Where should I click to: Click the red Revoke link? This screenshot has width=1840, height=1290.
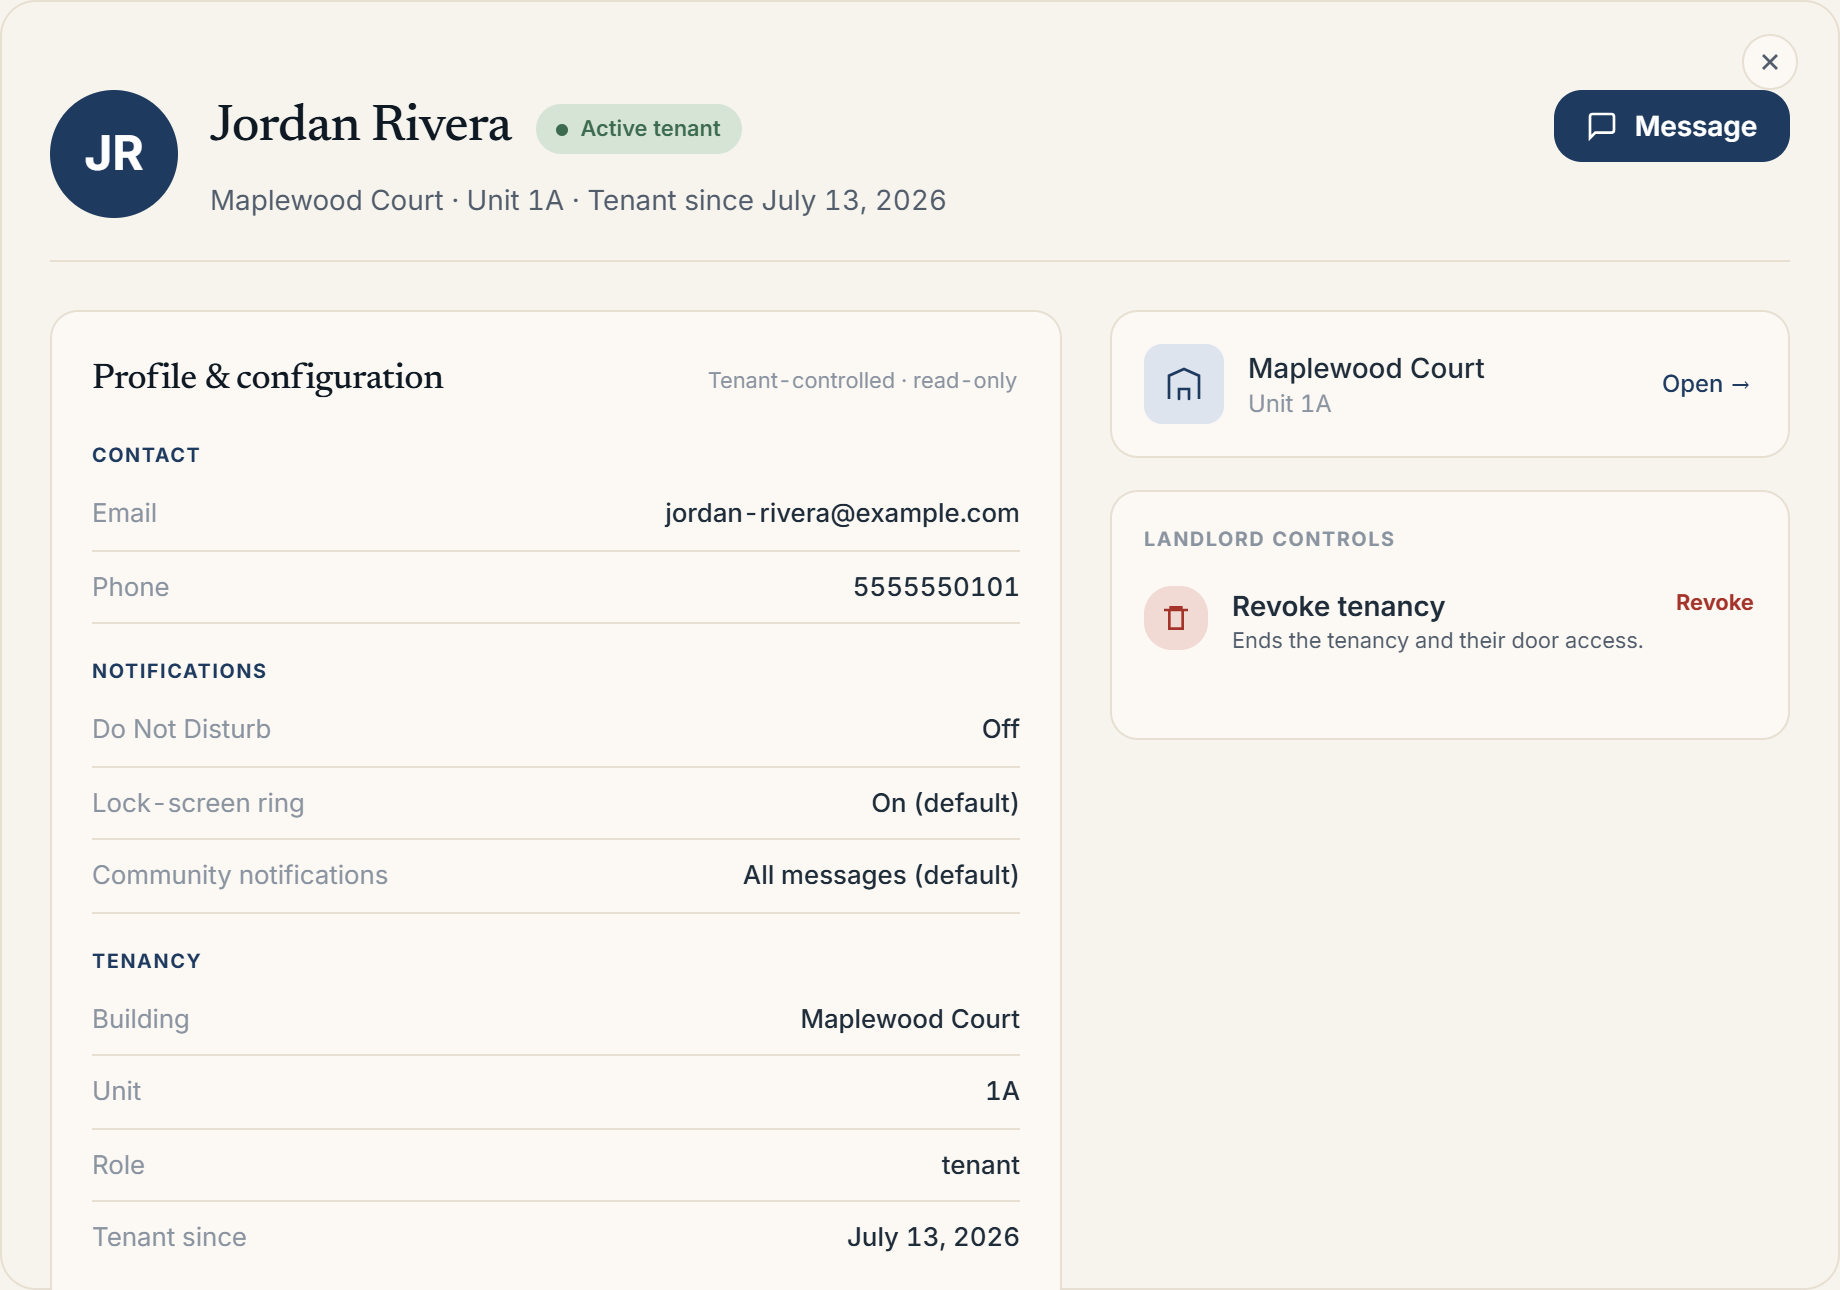click(x=1714, y=603)
